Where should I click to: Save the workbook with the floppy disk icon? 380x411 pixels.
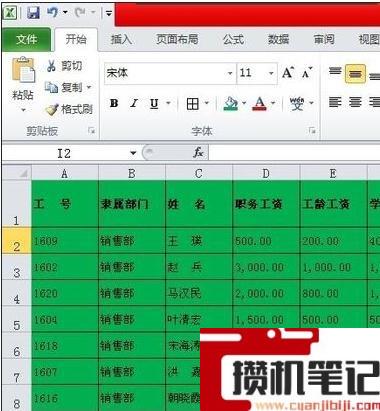[33, 13]
